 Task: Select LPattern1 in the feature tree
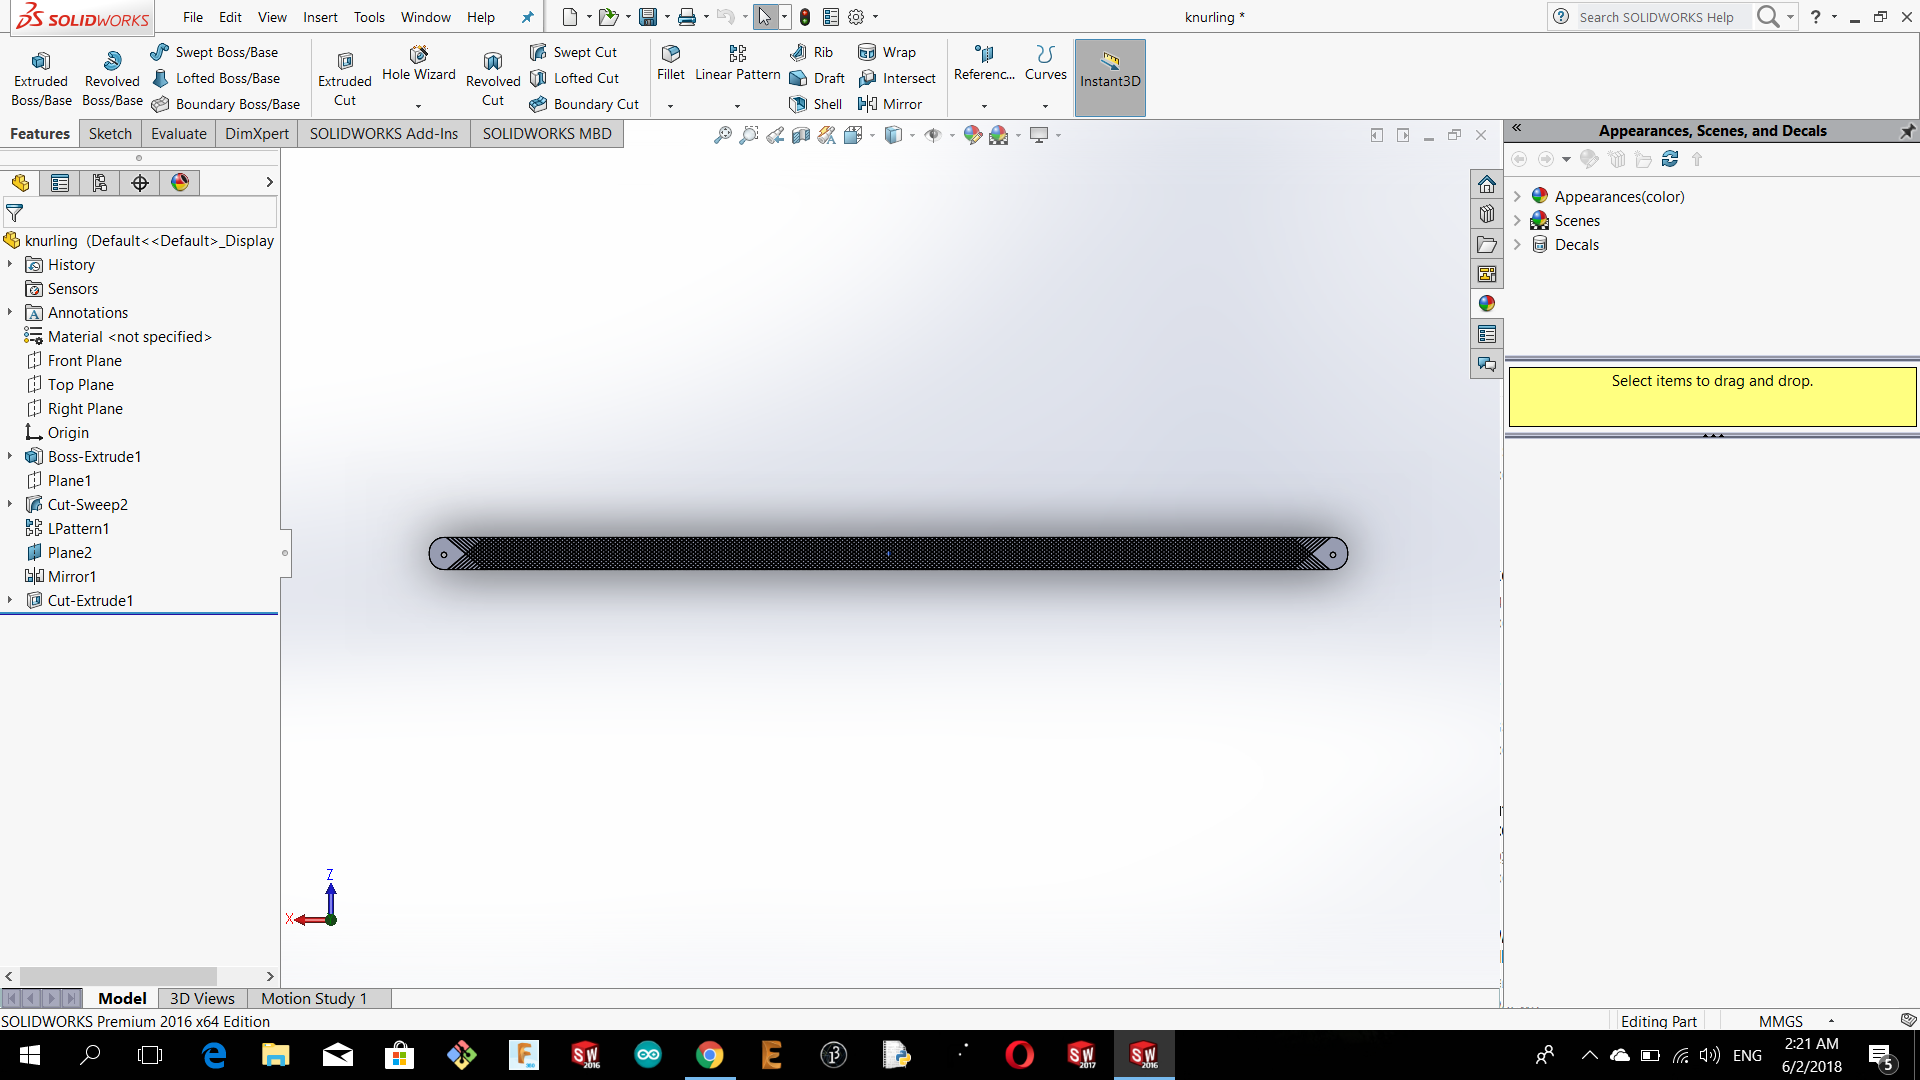pyautogui.click(x=78, y=528)
